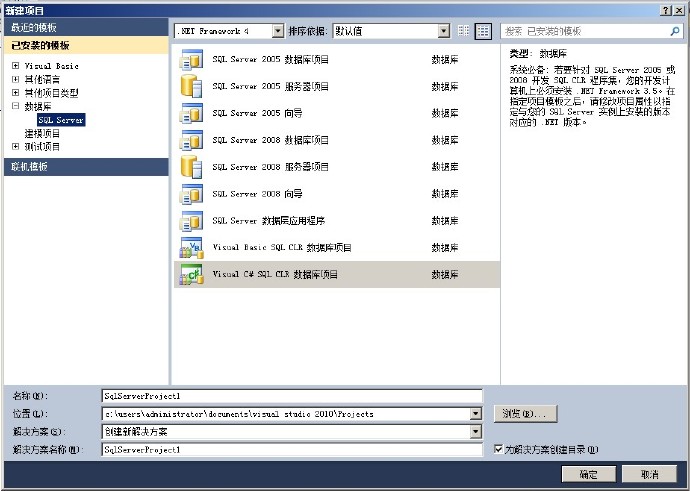This screenshot has height=491, width=690.
Task: Select SQL Server 2005 向导 template name
Action: pyautogui.click(x=257, y=113)
